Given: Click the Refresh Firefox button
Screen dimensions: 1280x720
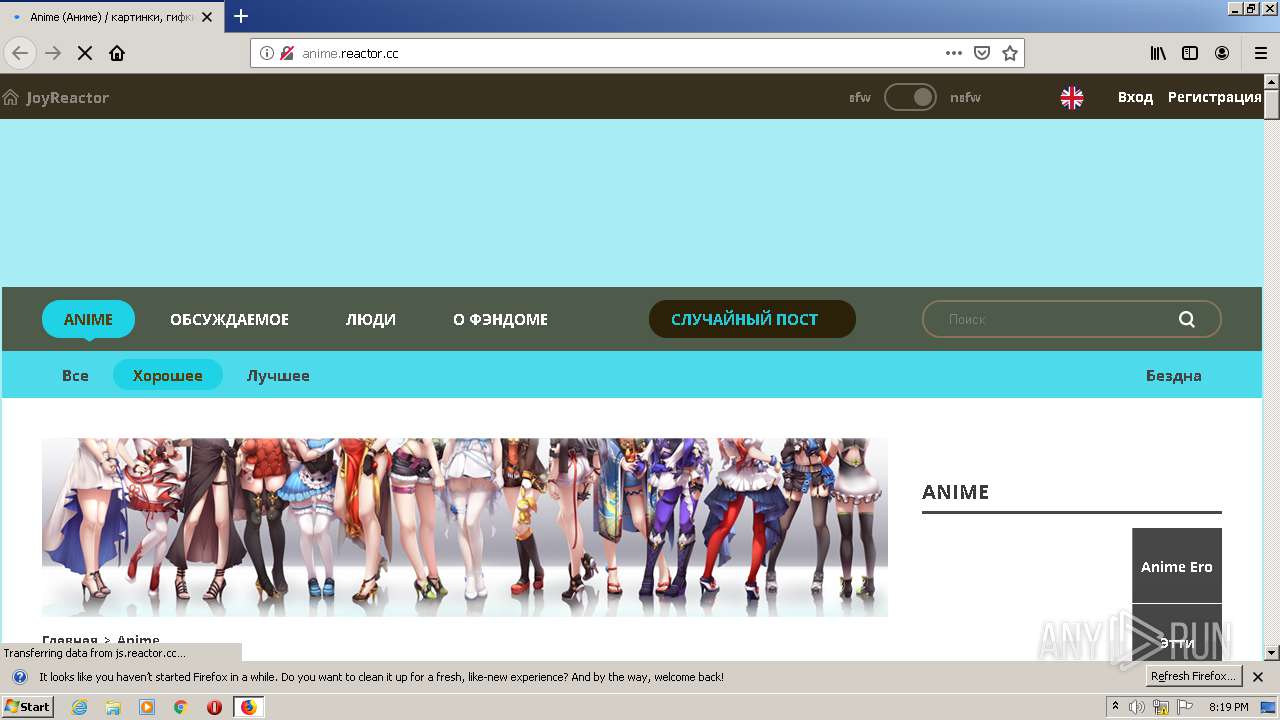Looking at the screenshot, I should (x=1194, y=676).
